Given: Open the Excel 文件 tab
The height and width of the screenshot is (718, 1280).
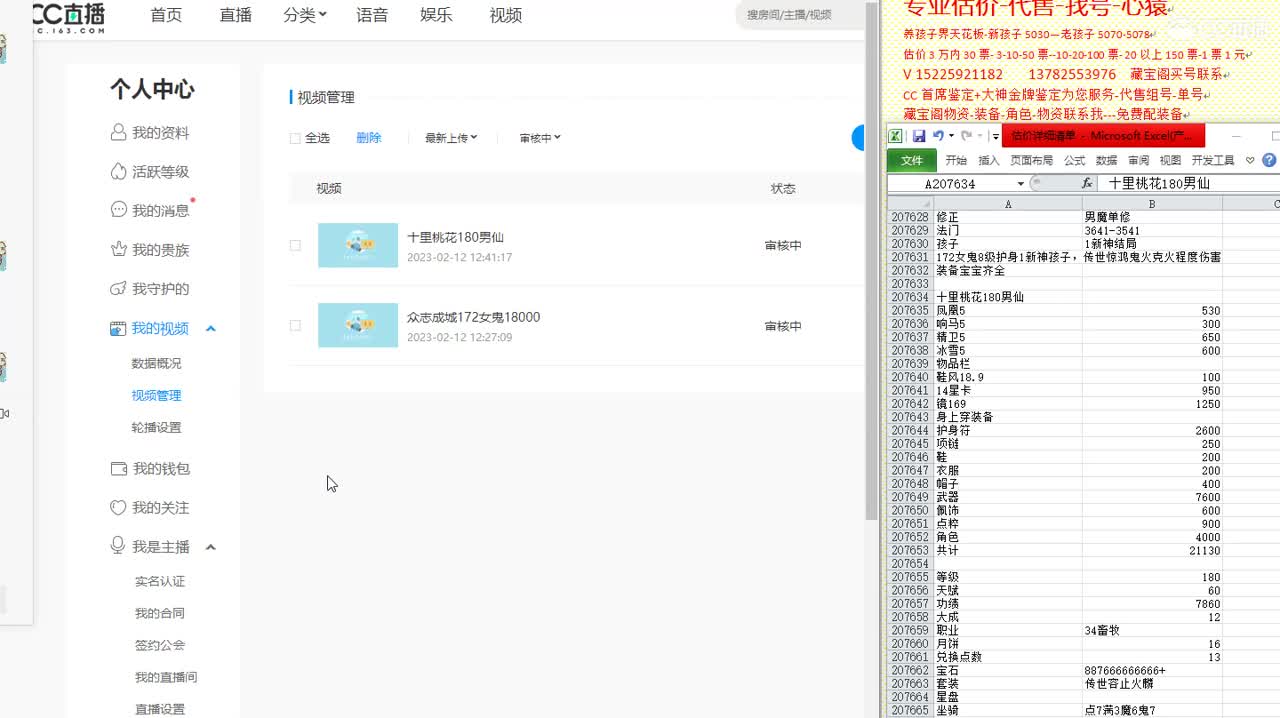Looking at the screenshot, I should click(912, 160).
